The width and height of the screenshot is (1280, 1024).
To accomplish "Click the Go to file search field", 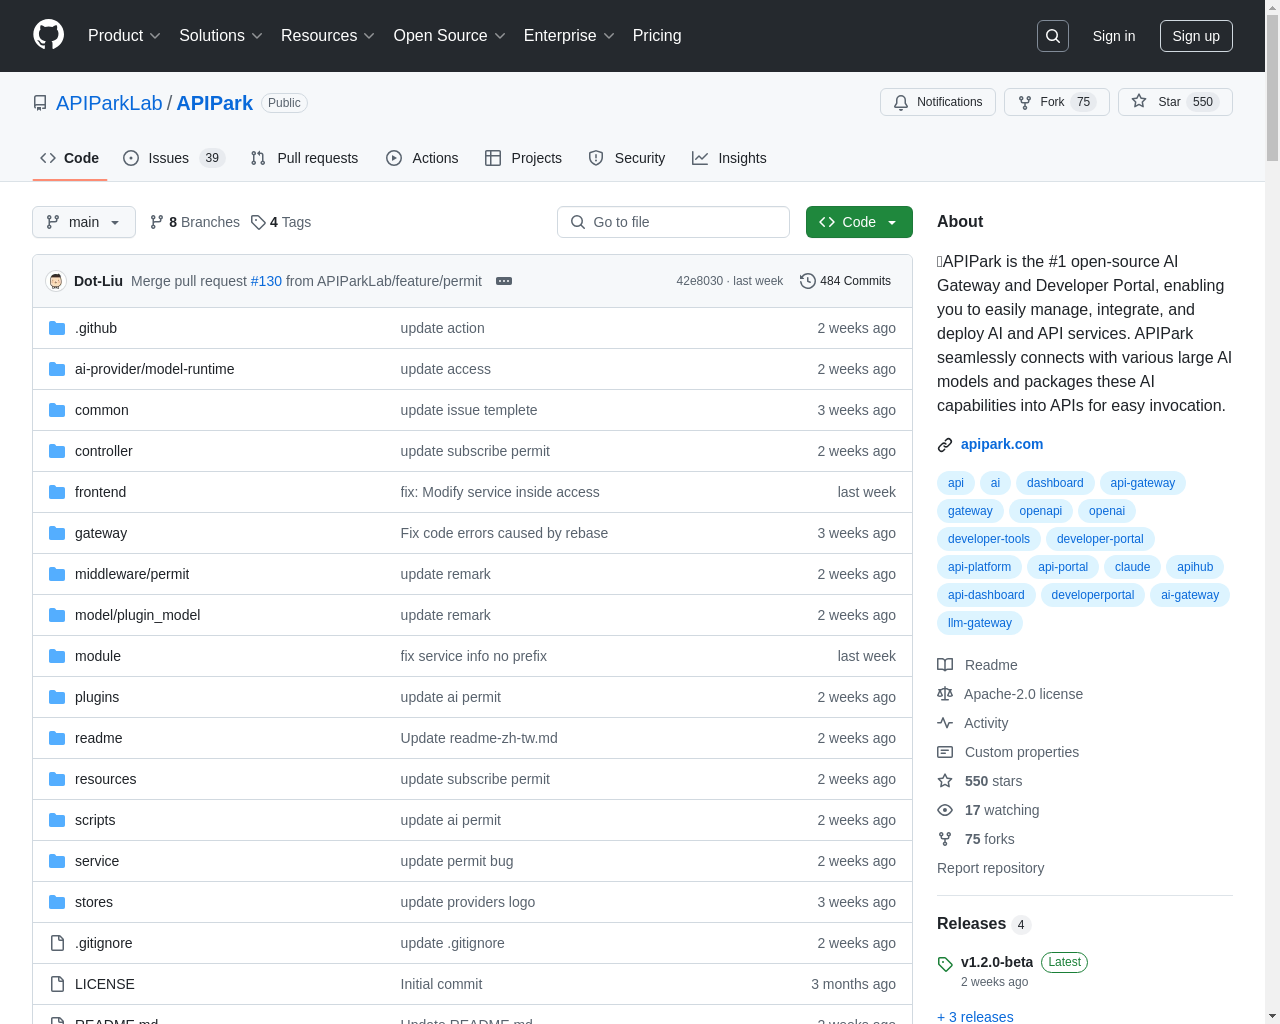I will 673,222.
